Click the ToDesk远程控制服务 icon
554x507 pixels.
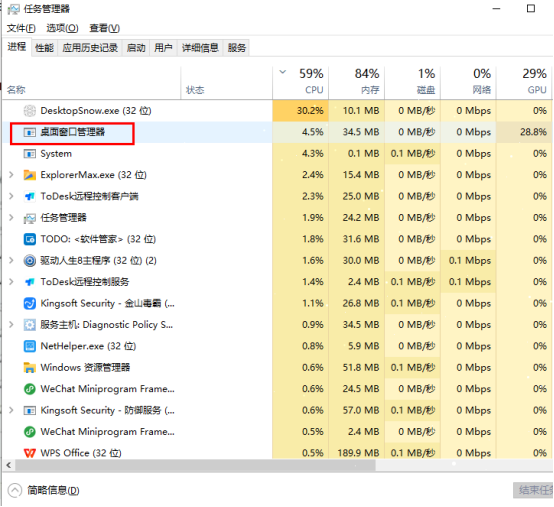[30, 282]
